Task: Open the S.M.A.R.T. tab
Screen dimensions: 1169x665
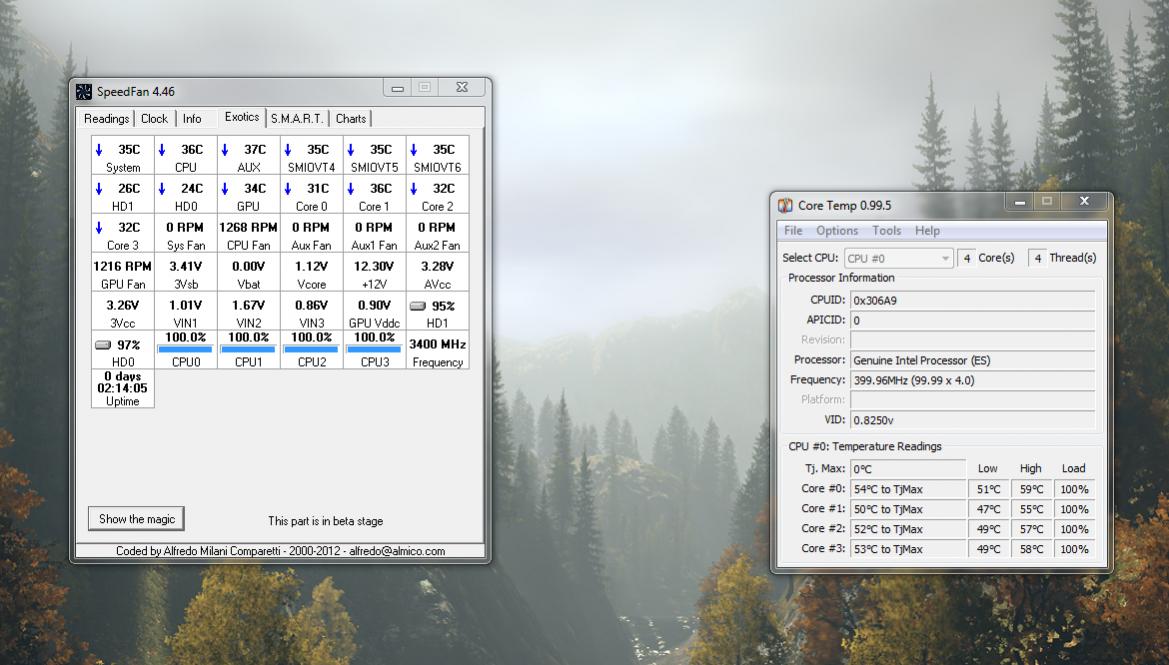Action: pyautogui.click(x=297, y=119)
